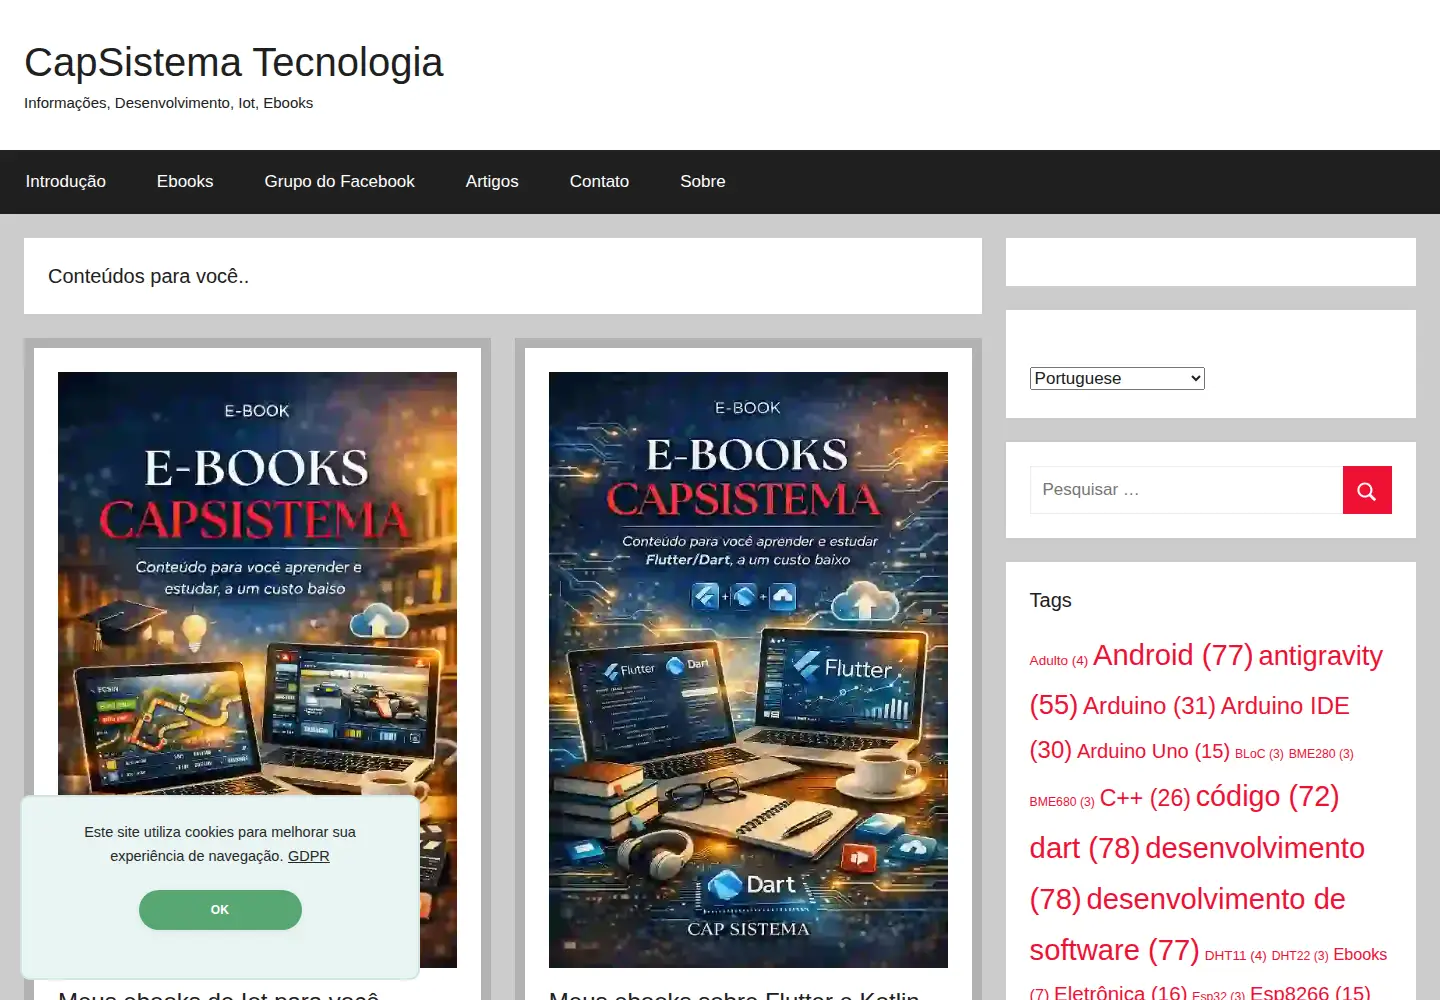
Task: Open Grupo do Facebook menu link
Action: click(339, 181)
